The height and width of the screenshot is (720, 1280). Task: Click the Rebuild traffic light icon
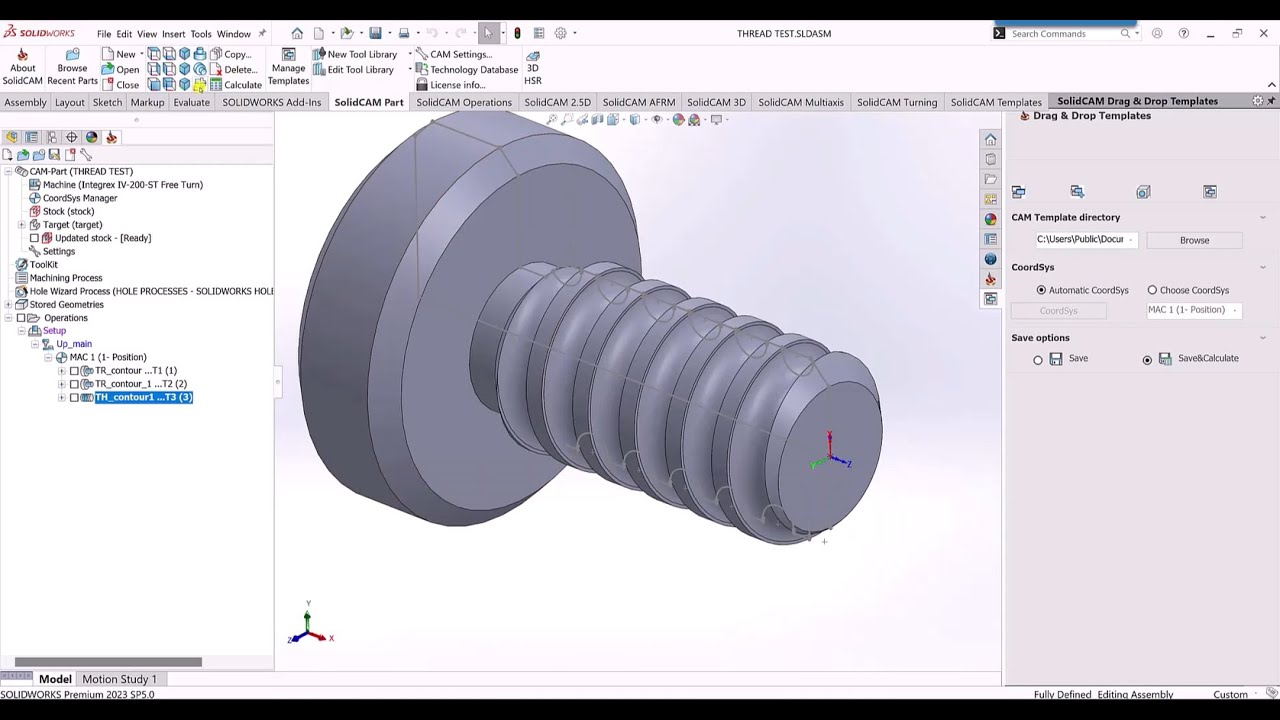tap(517, 33)
